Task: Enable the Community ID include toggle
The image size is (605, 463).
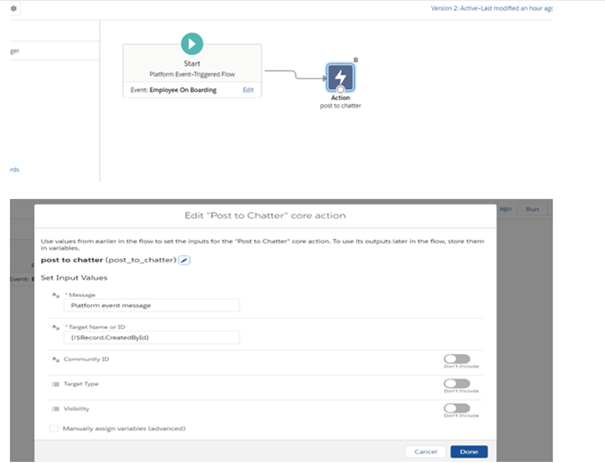Action: (456, 359)
